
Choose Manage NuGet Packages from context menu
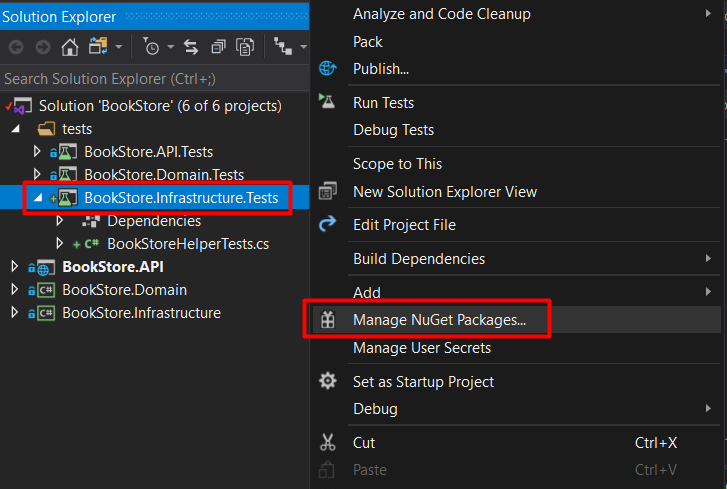(439, 320)
